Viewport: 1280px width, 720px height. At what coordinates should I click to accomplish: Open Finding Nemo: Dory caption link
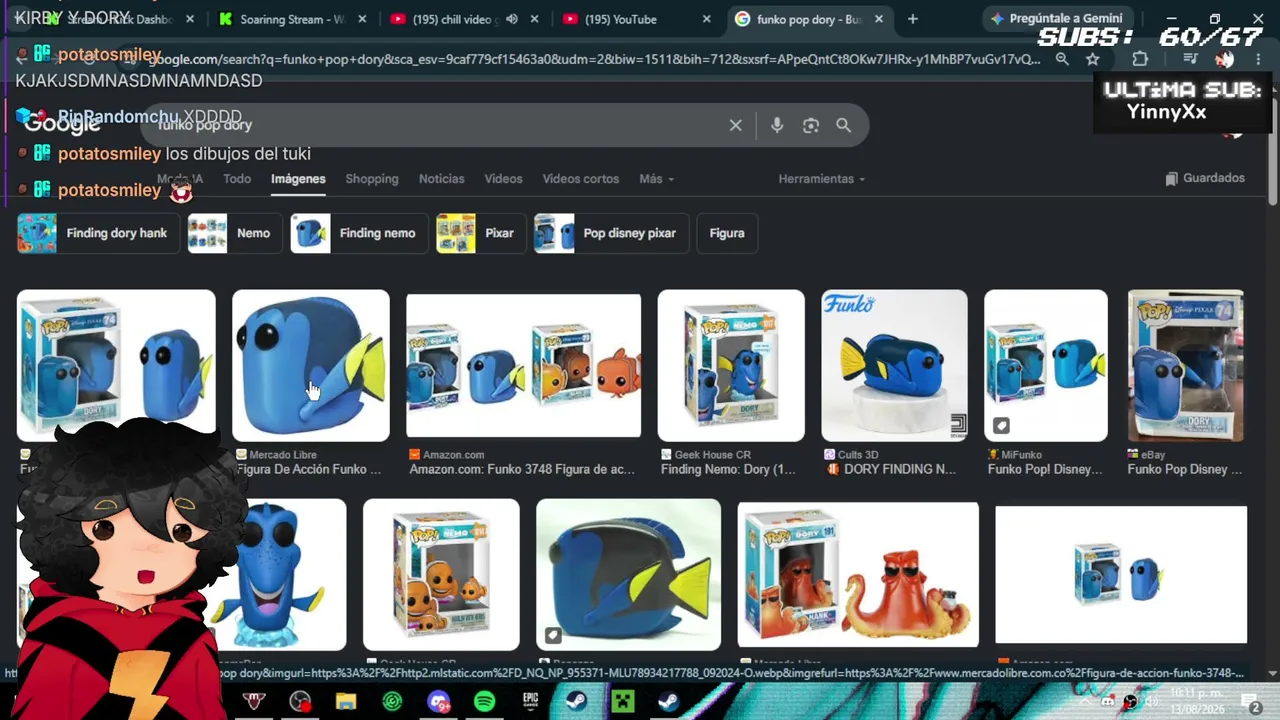(x=728, y=469)
